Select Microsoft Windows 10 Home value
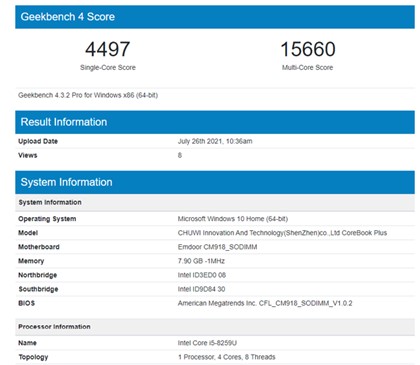Viewport: 420px width, 365px height. [x=233, y=219]
